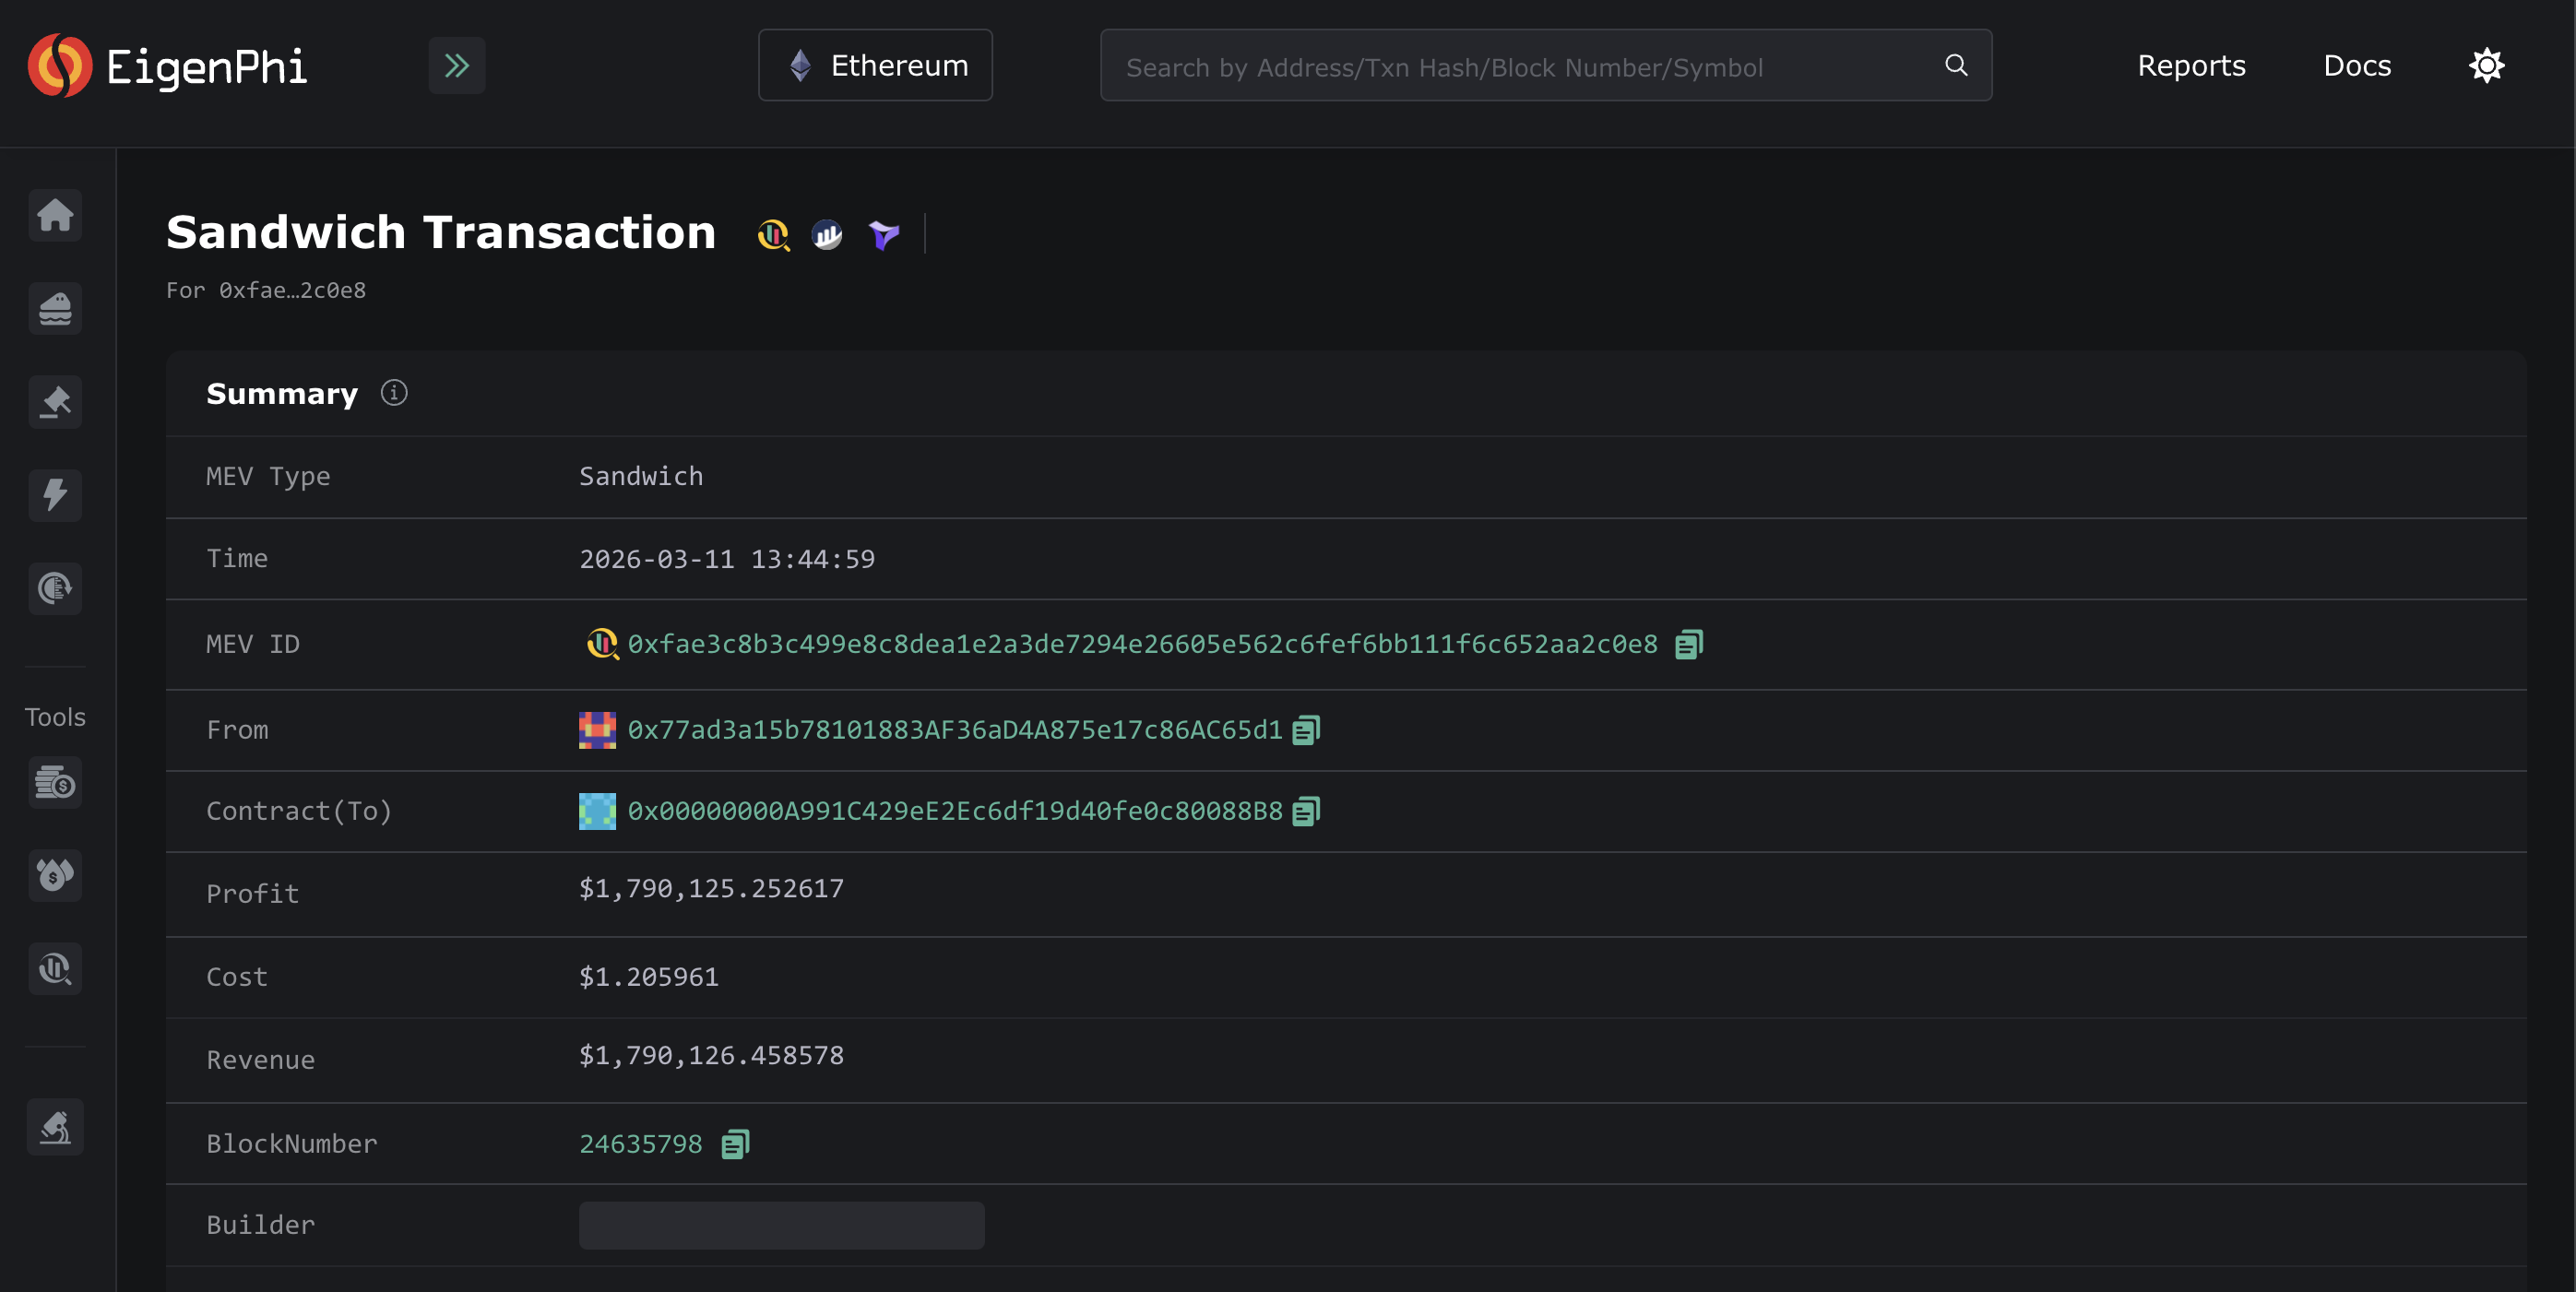This screenshot has height=1292, width=2576.
Task: Open block number 24635798 link
Action: coord(641,1143)
